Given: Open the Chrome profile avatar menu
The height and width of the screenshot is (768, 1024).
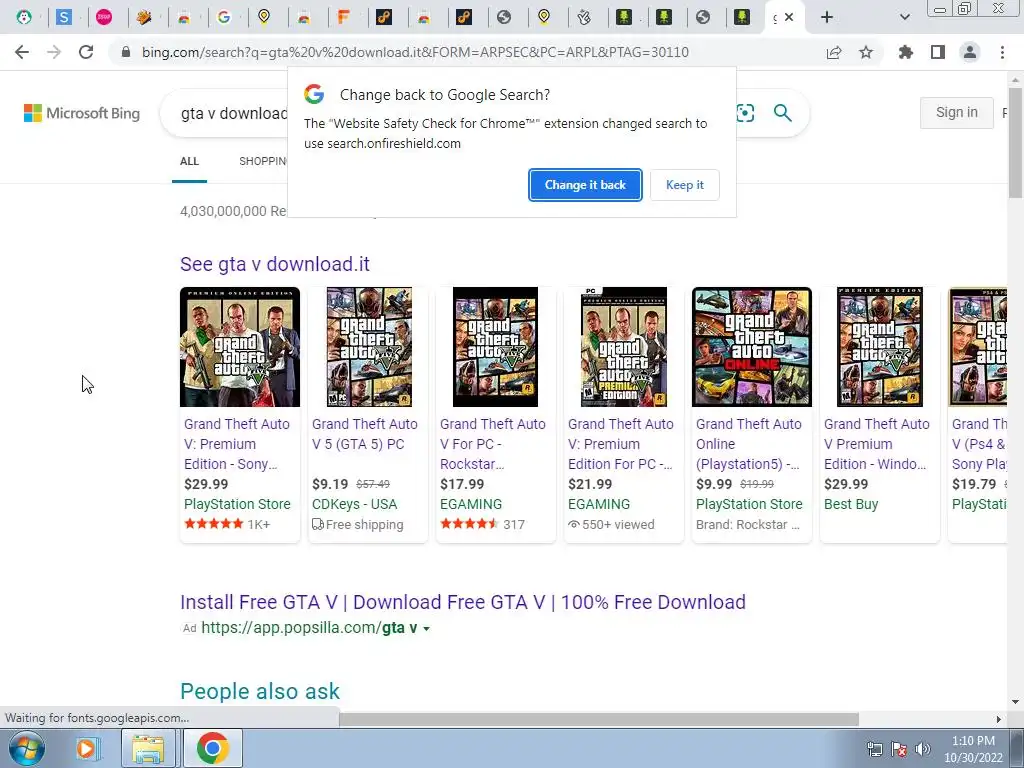Looking at the screenshot, I should (970, 52).
